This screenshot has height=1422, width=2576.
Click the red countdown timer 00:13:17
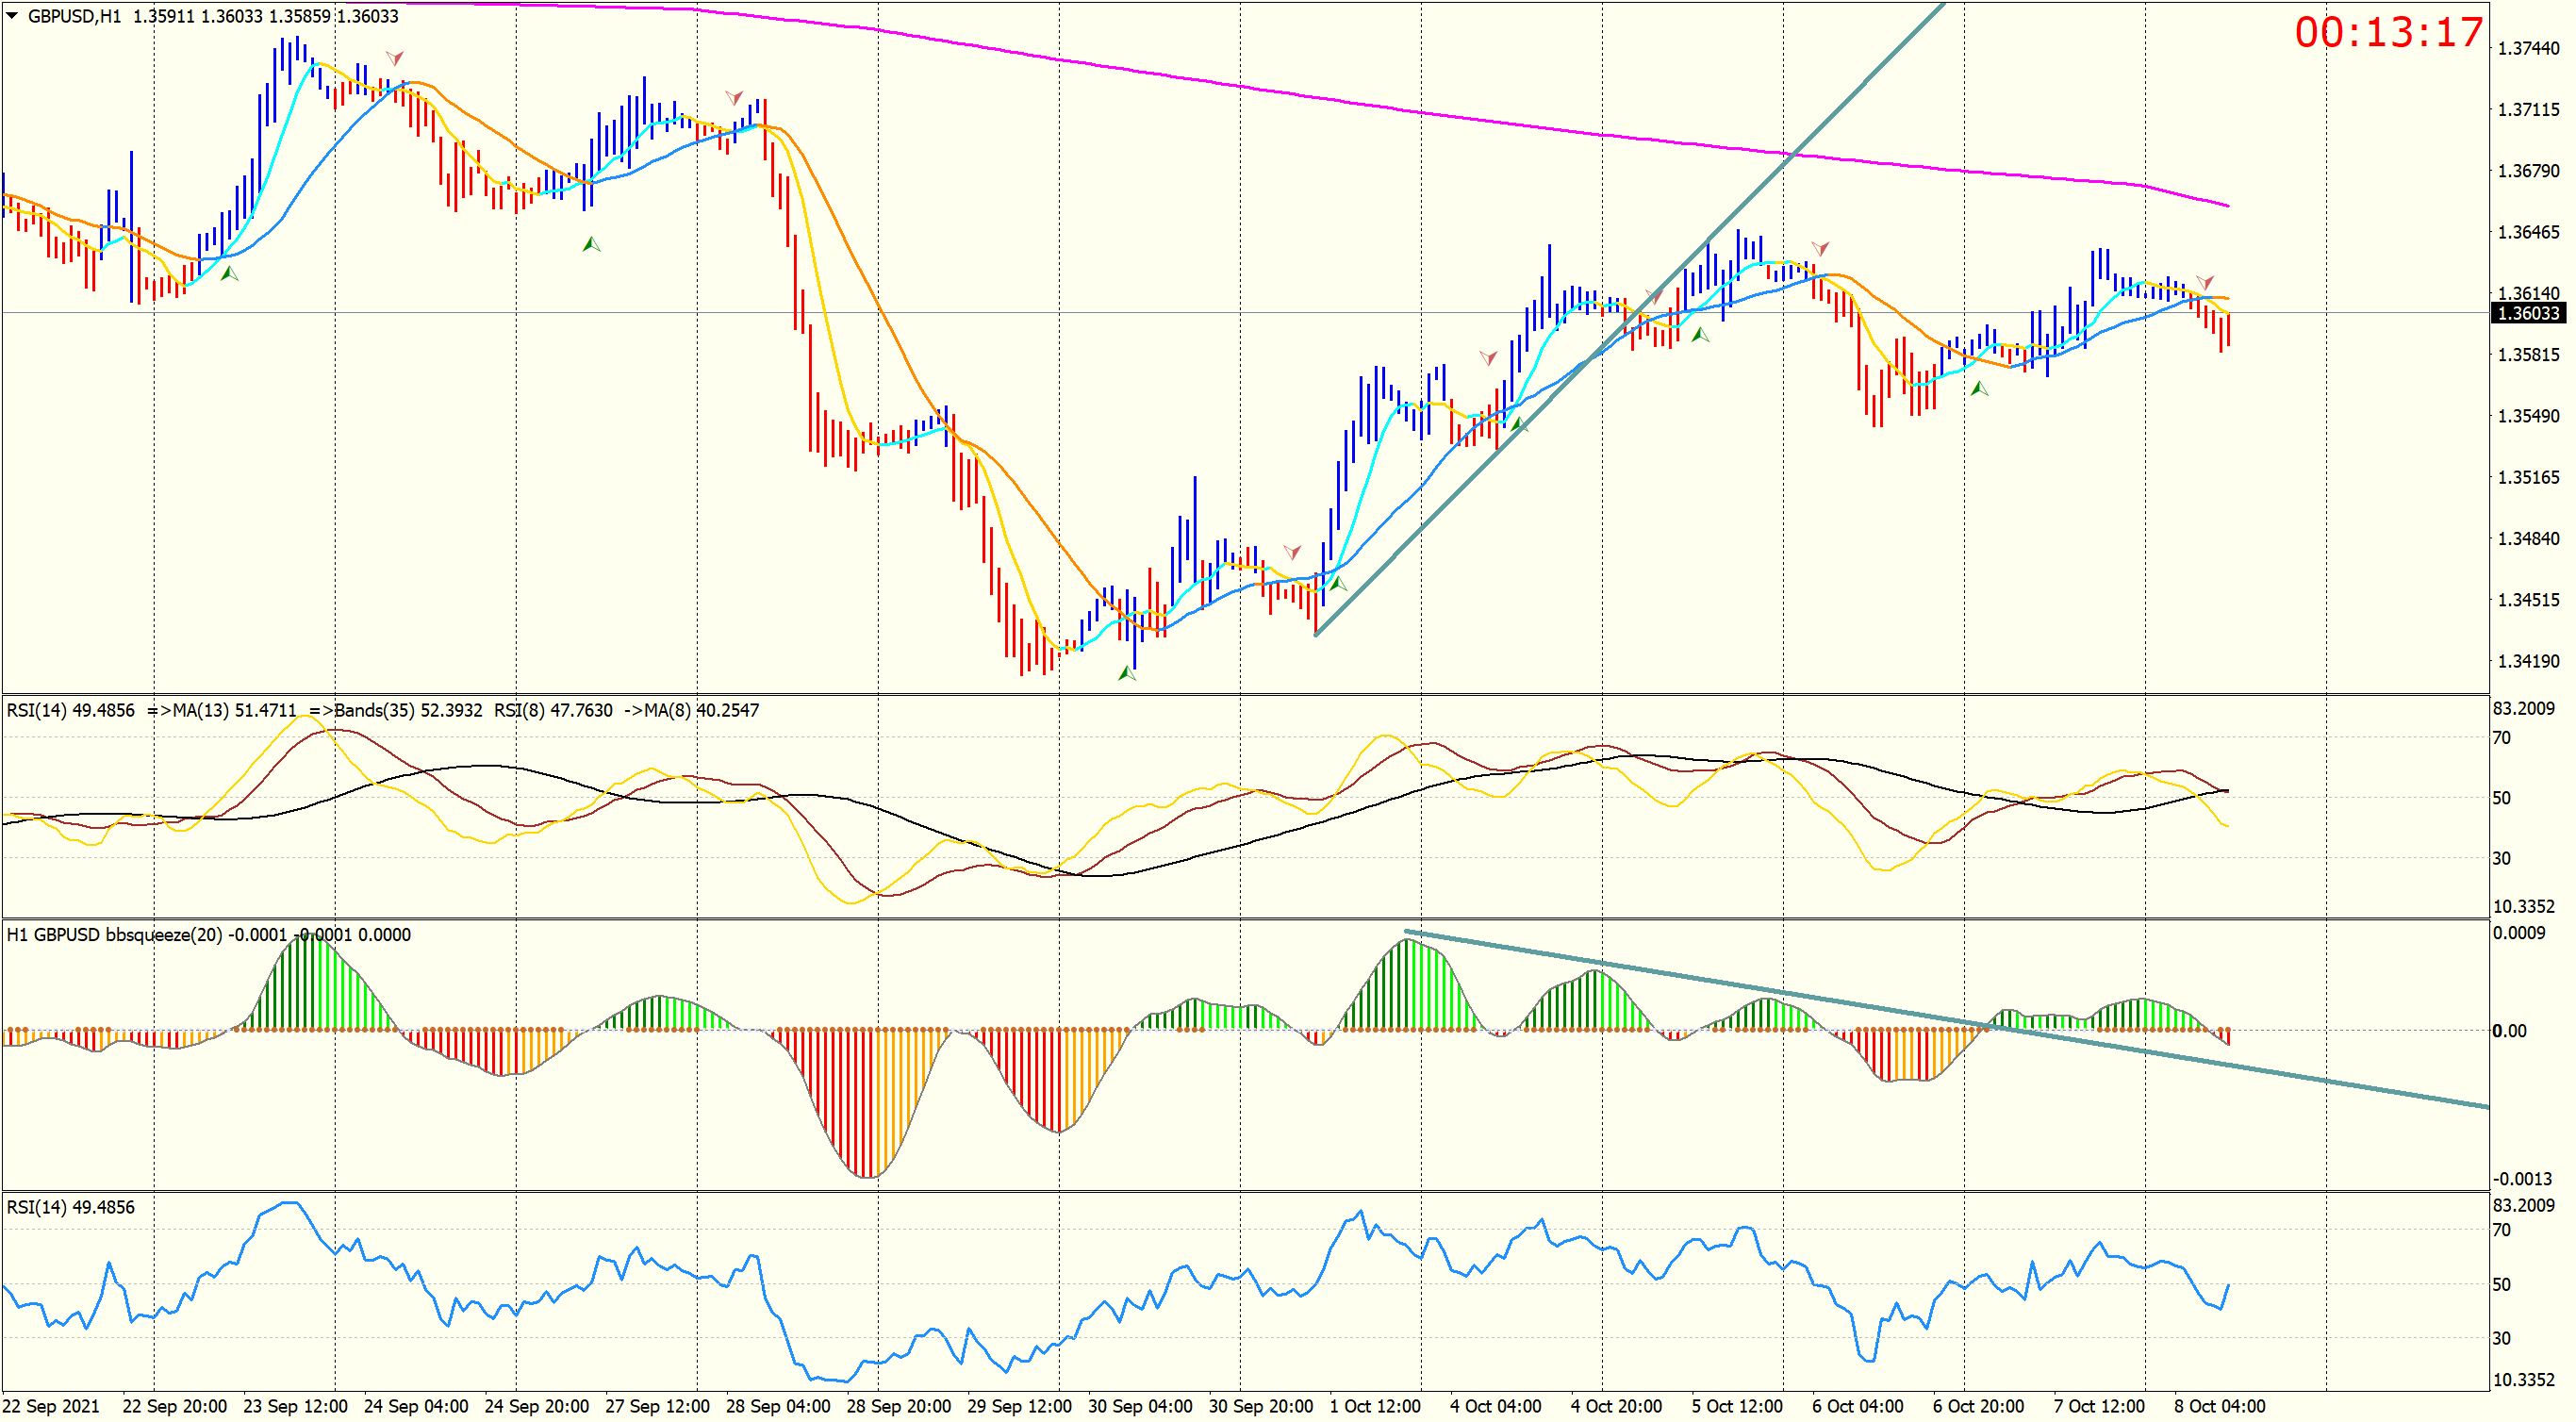(x=2388, y=33)
